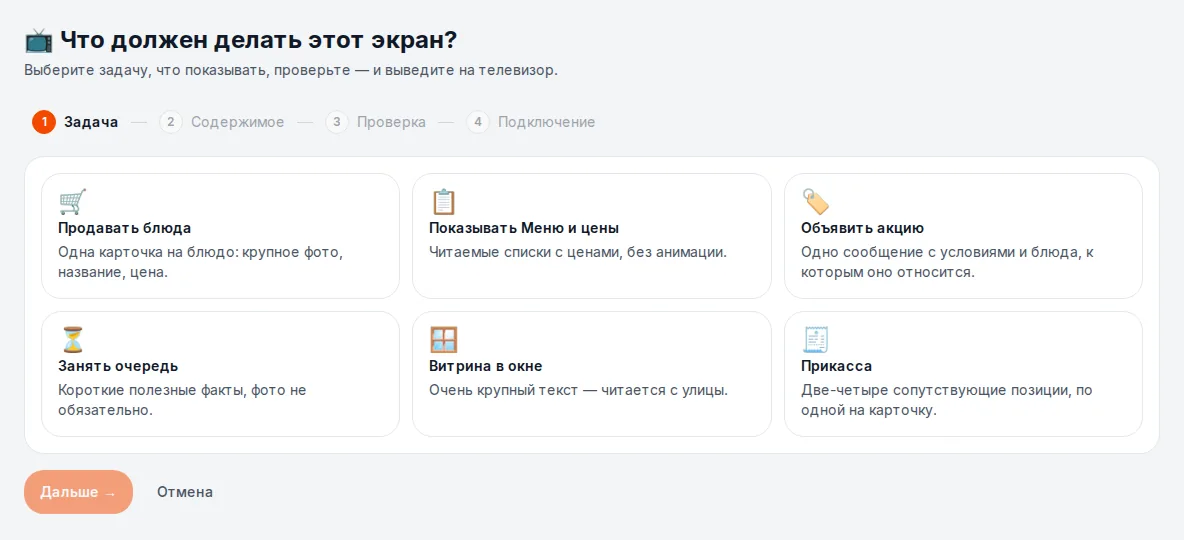The width and height of the screenshot is (1184, 540).
Task: Click the clipboard icon in Показывать Меню и цены
Action: 444,202
